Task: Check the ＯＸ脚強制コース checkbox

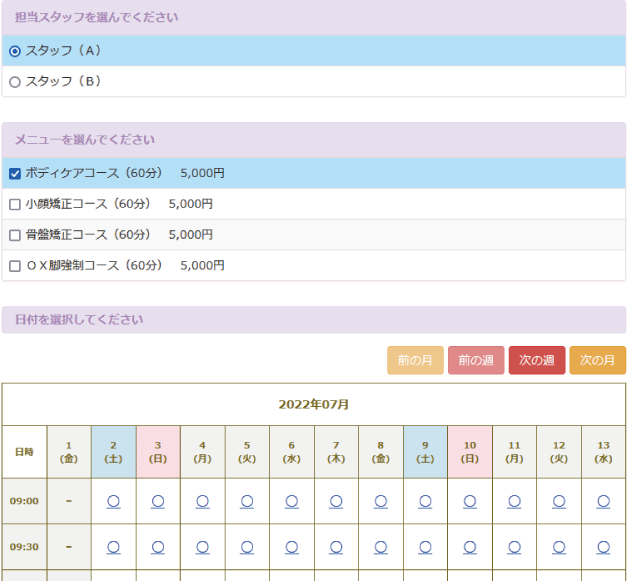Action: (x=15, y=266)
